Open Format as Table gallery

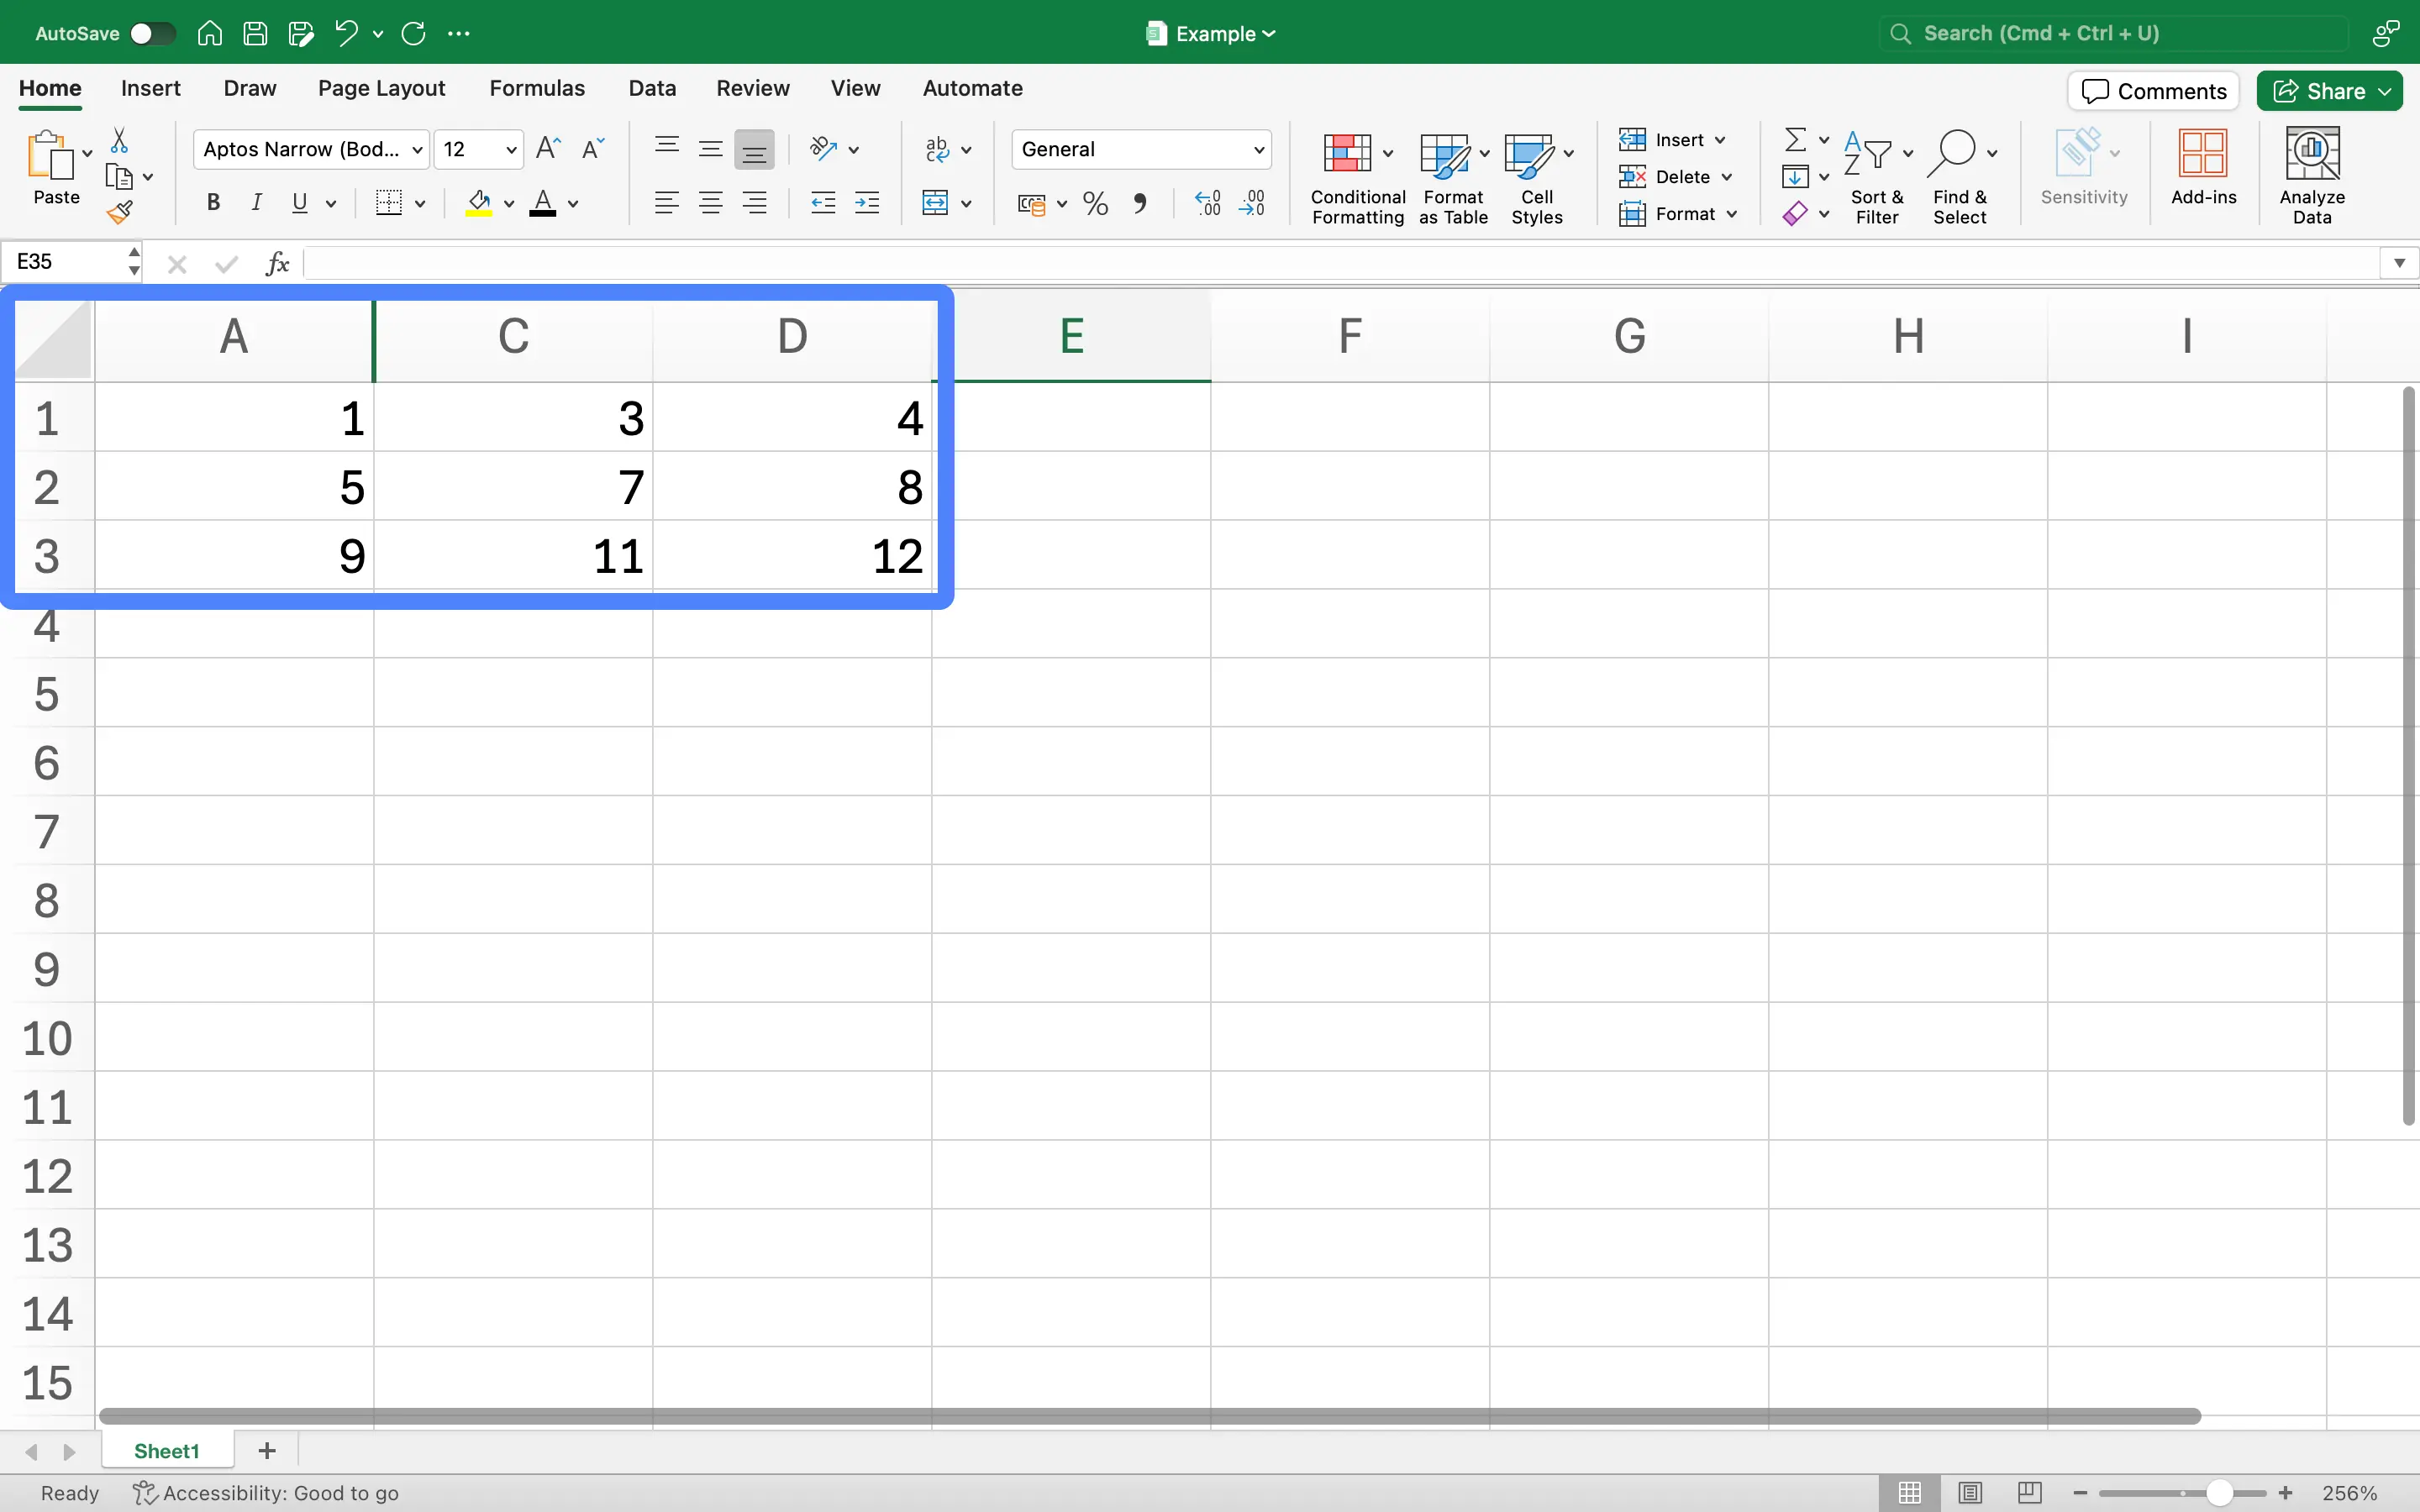pos(1453,177)
